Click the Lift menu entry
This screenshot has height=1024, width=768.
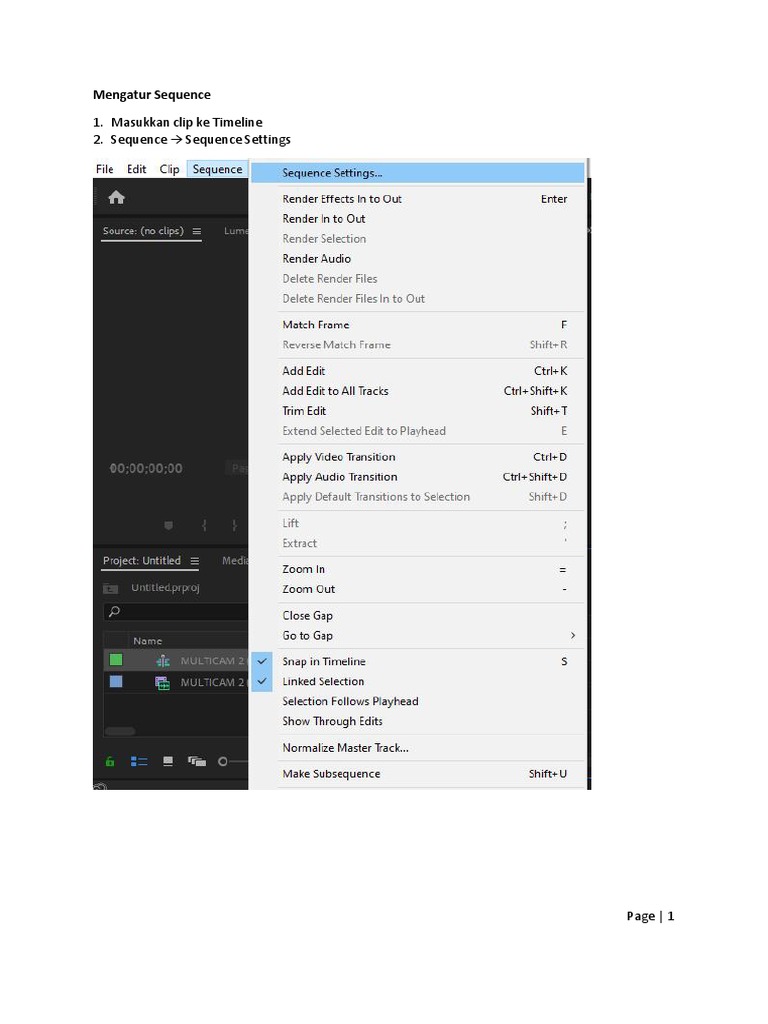(x=418, y=524)
